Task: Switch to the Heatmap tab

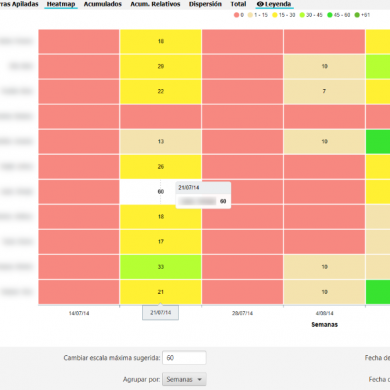Action: pyautogui.click(x=61, y=4)
